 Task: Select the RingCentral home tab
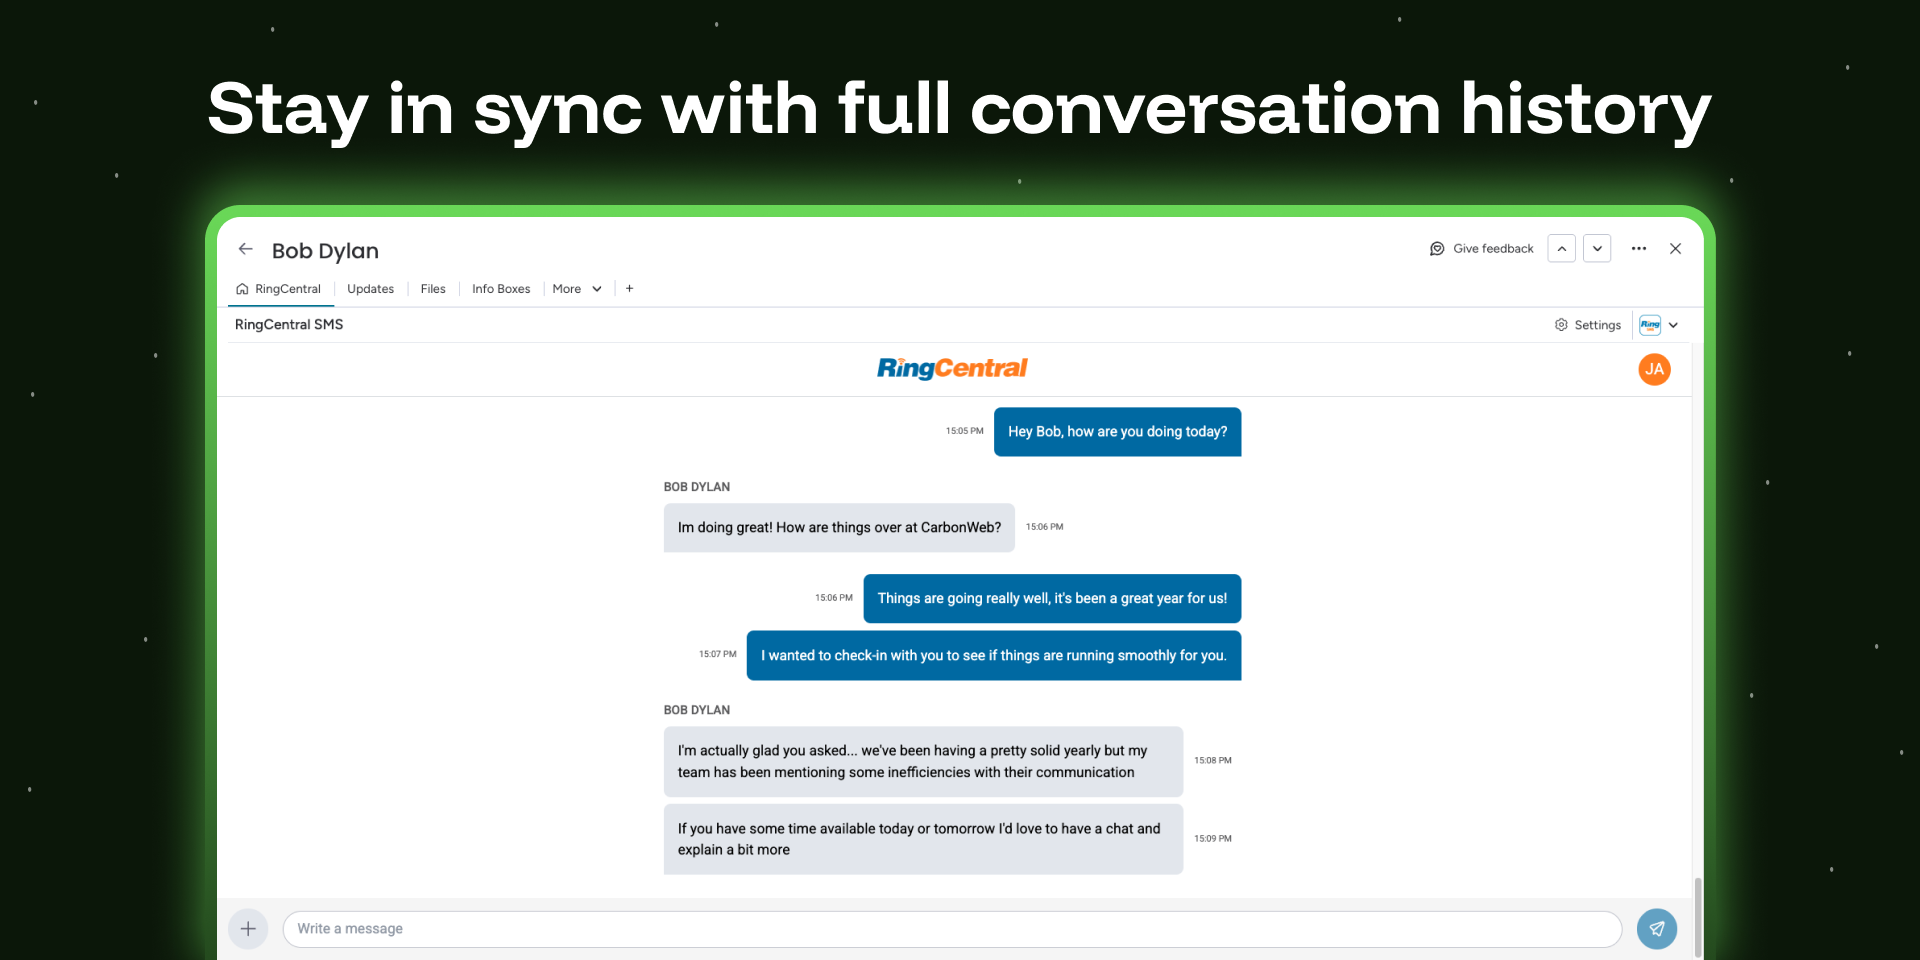coord(279,289)
